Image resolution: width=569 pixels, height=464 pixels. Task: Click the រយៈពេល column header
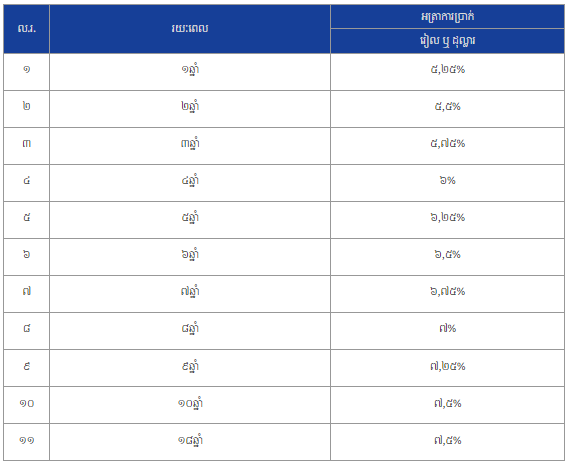point(190,29)
